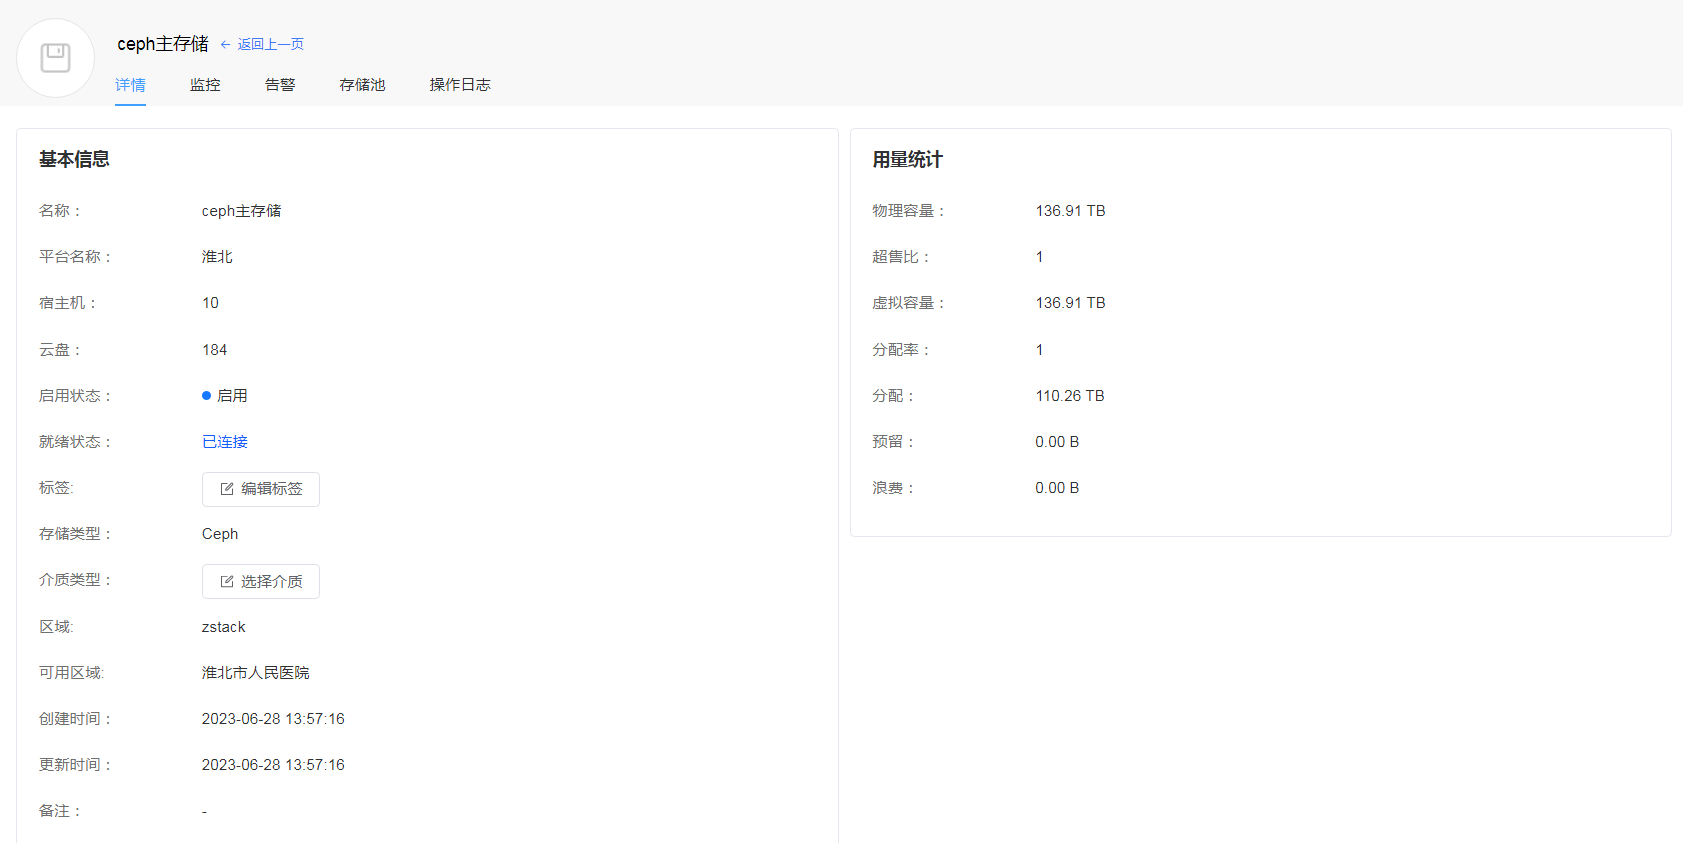The image size is (1683, 843).
Task: Click the 创建时间 value 2023-06-28 13:57:16
Action: [273, 719]
